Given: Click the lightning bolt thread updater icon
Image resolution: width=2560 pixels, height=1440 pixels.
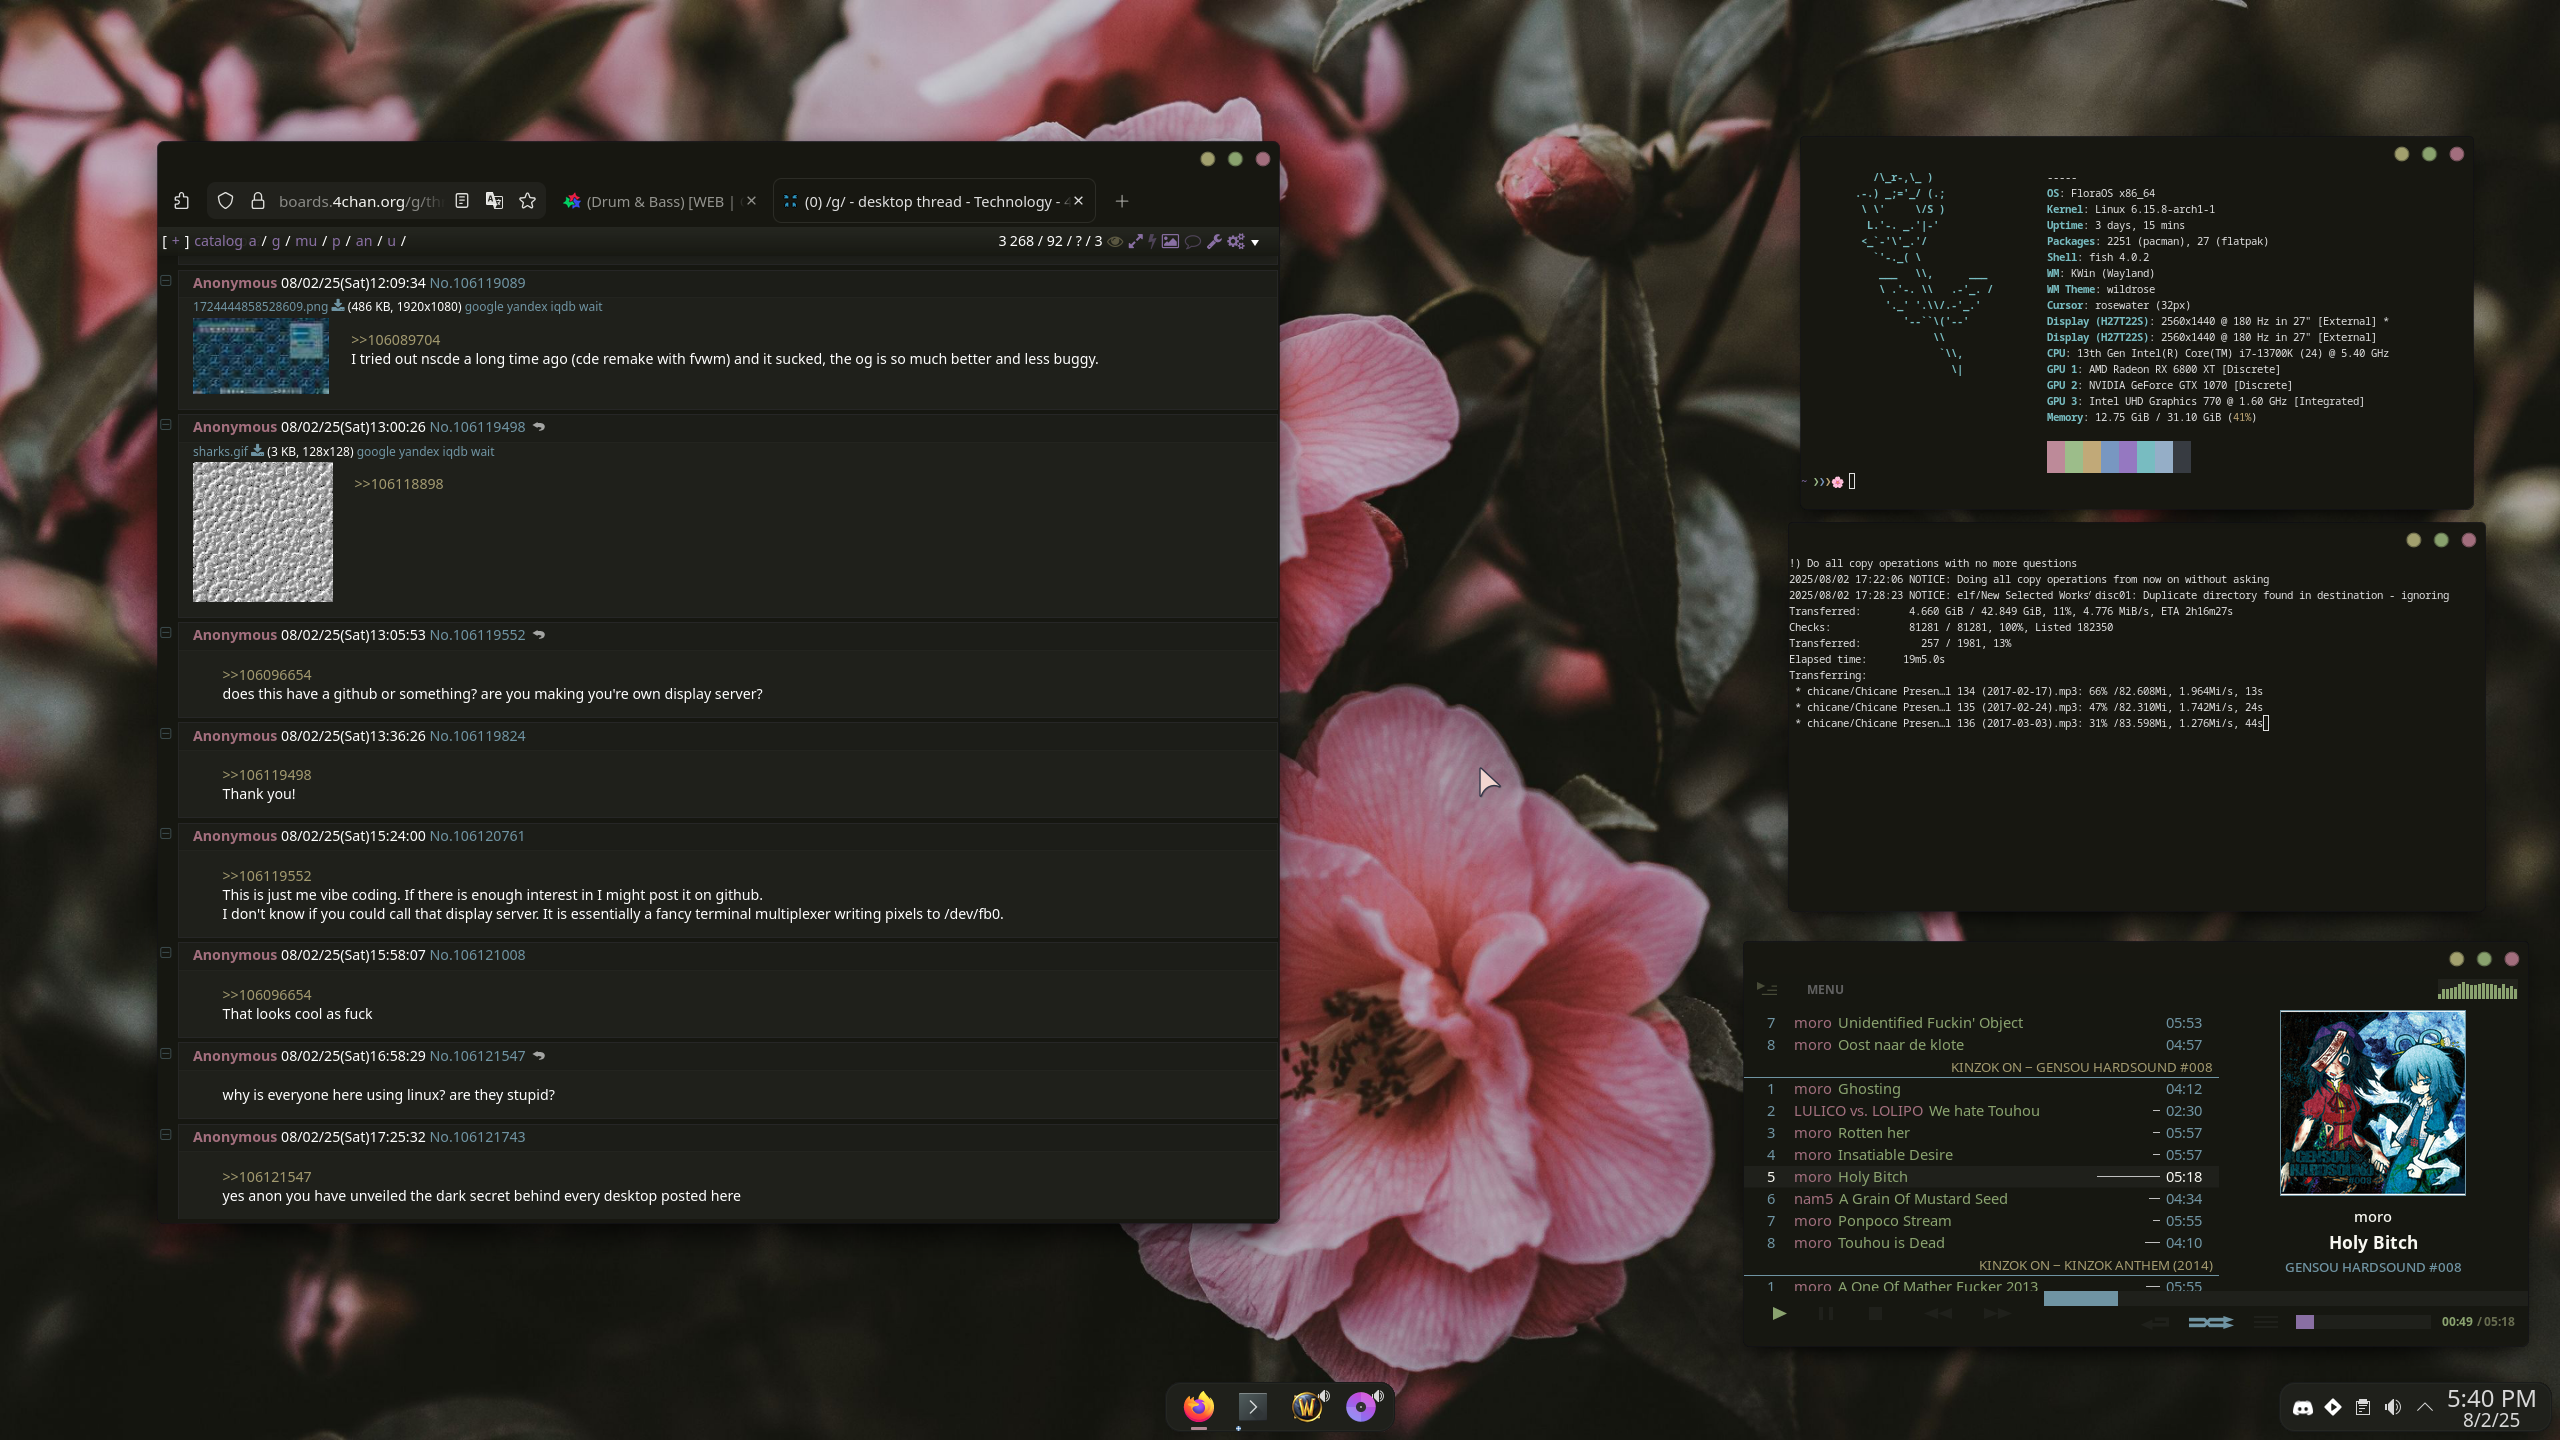Looking at the screenshot, I should tap(1152, 241).
